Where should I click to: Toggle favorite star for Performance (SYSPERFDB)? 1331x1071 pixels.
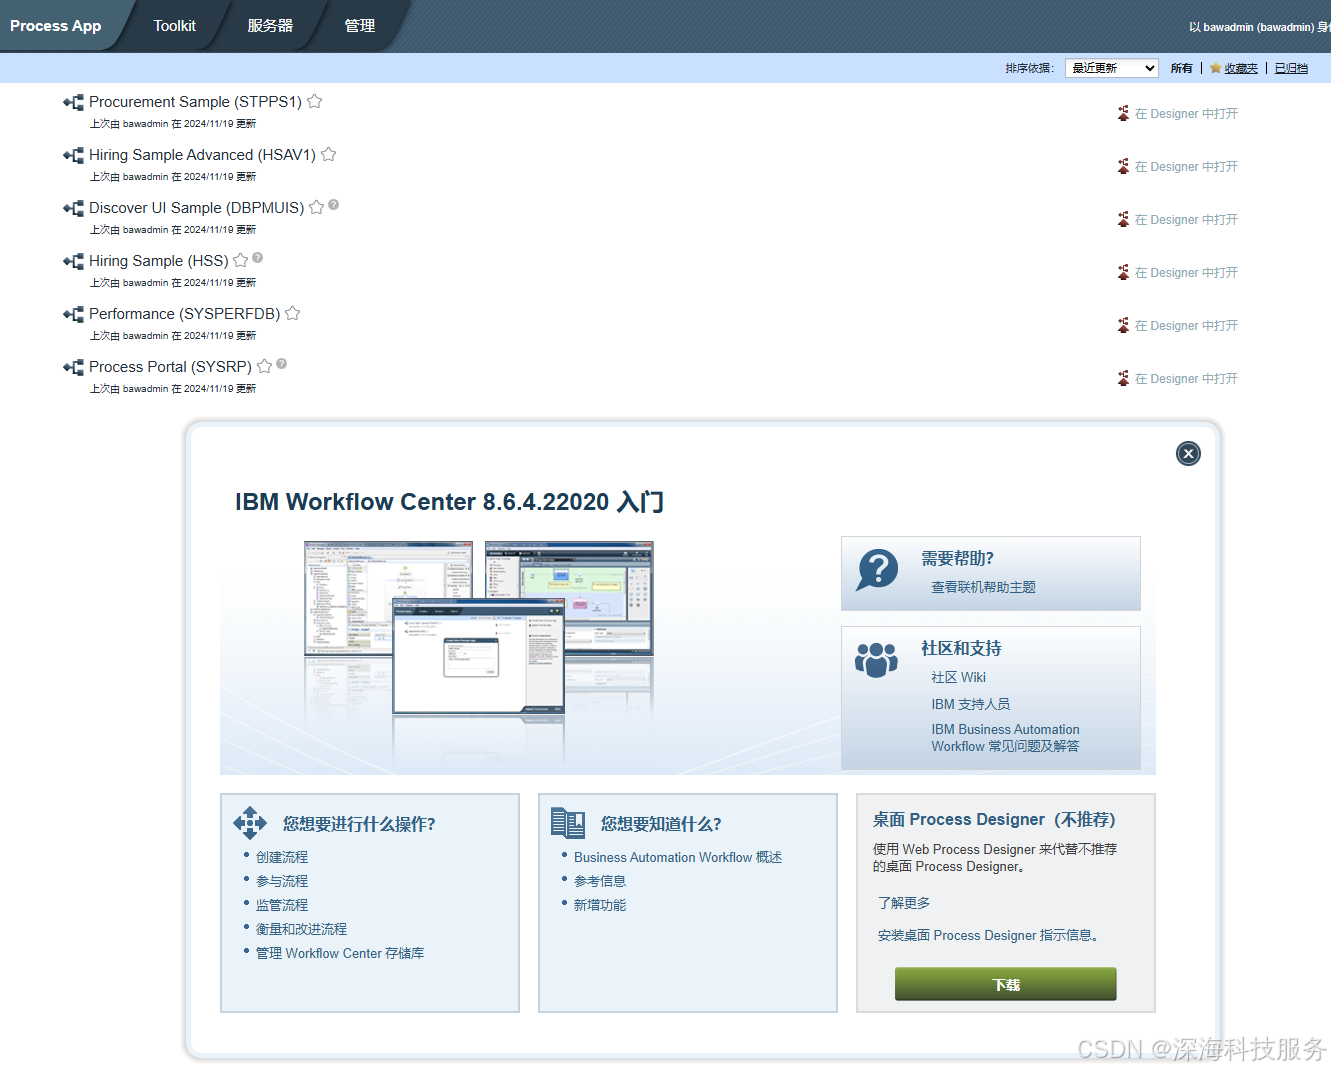coord(292,313)
